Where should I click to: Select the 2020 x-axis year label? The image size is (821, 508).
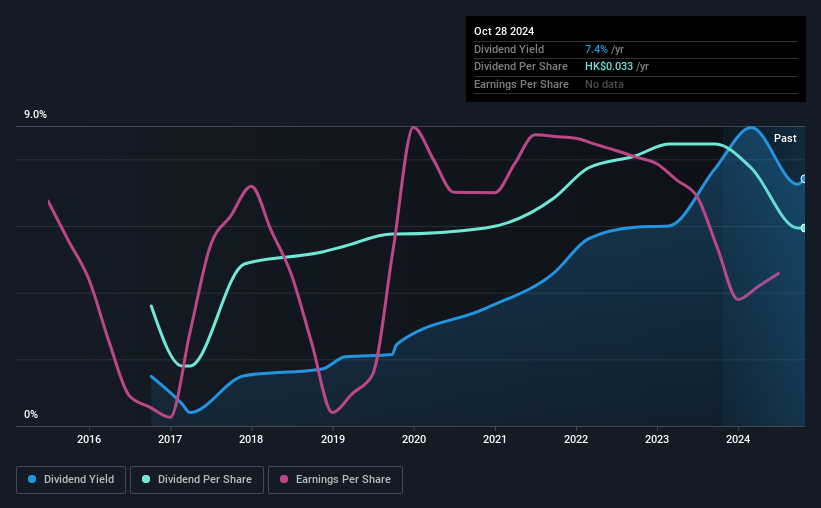pyautogui.click(x=413, y=440)
